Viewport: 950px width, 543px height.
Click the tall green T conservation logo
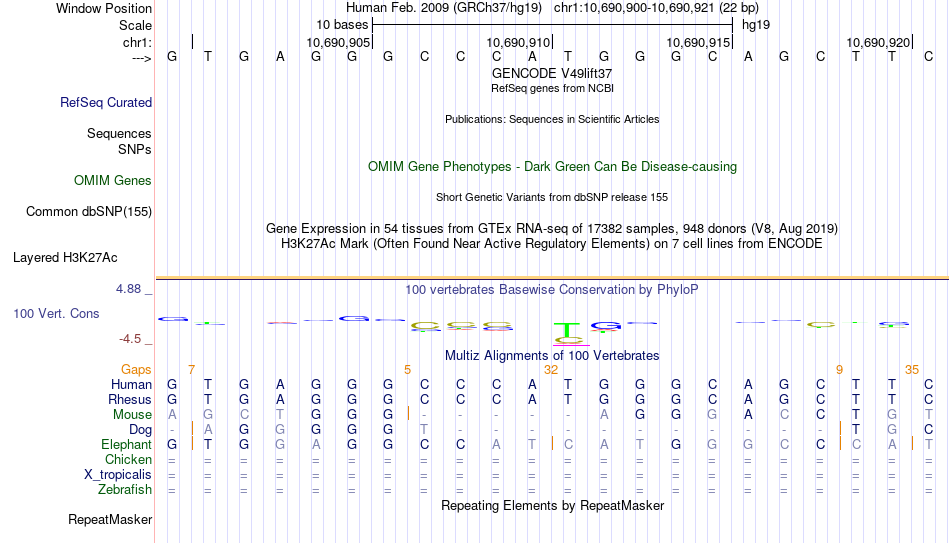point(568,331)
